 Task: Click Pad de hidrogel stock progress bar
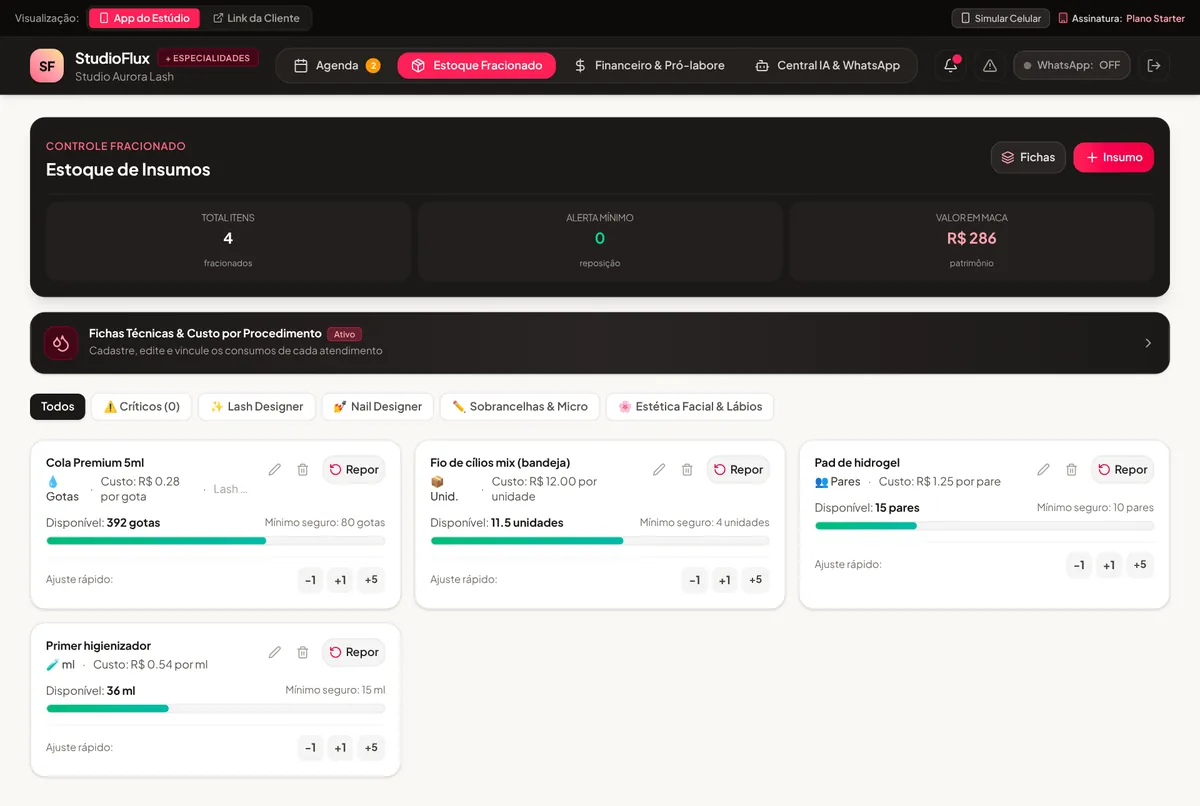(x=984, y=526)
